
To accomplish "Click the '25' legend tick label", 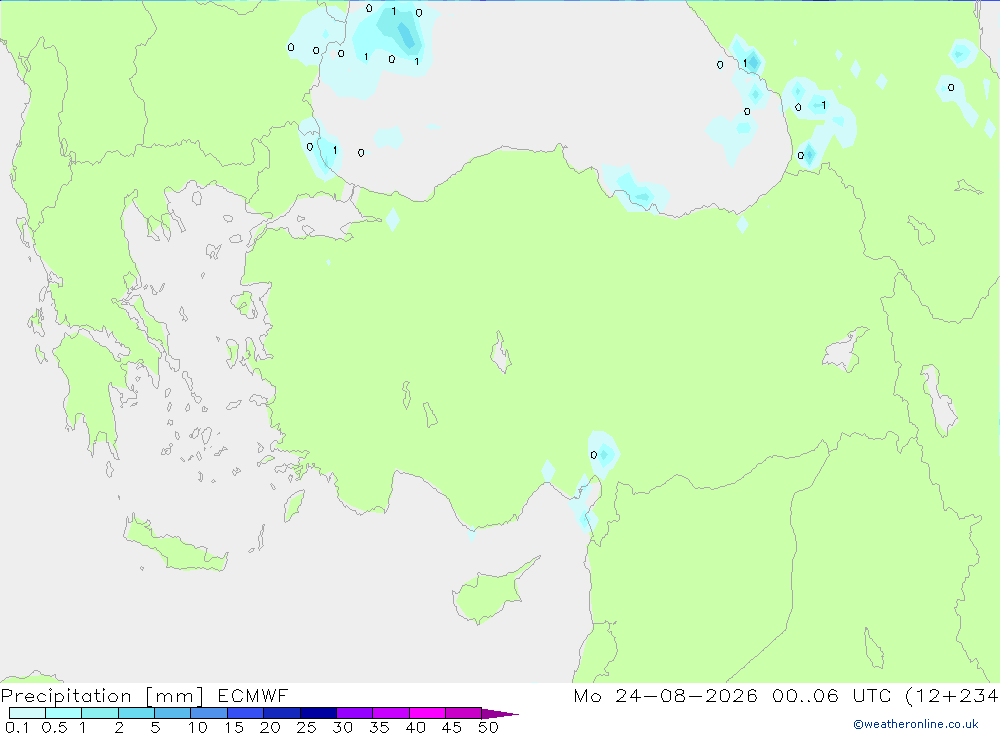I will click(306, 727).
